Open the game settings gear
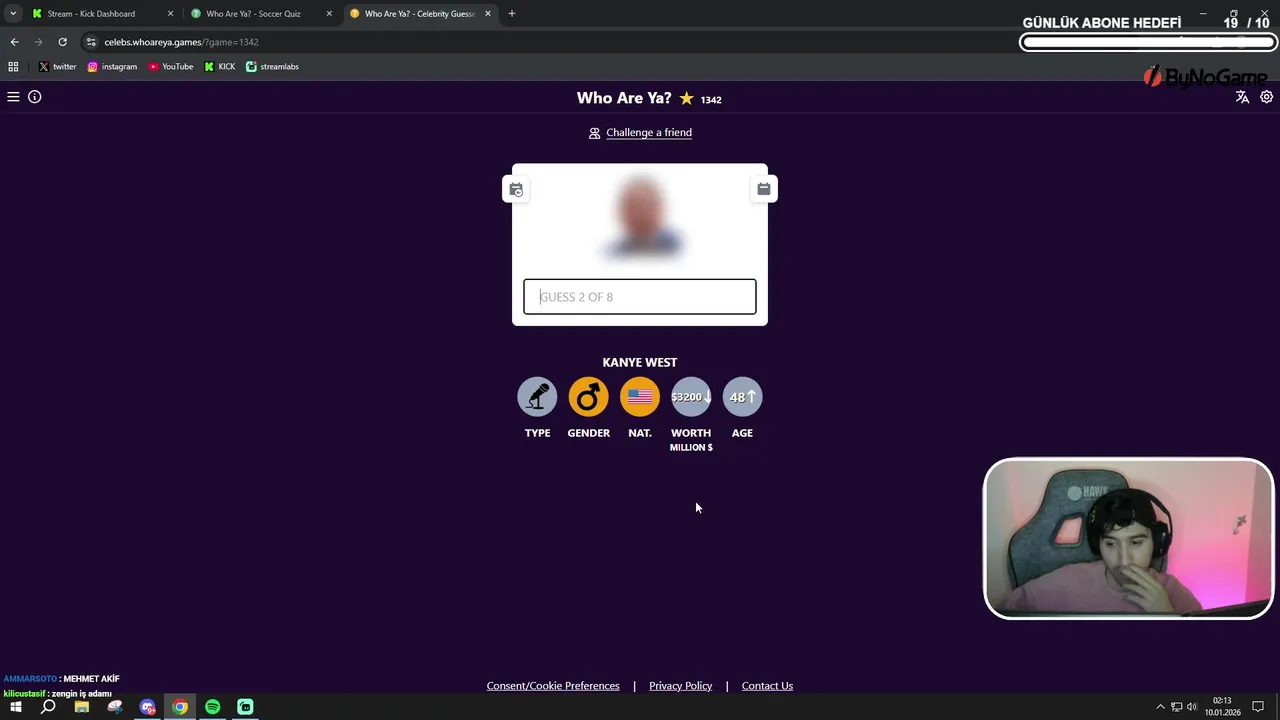 point(1266,97)
